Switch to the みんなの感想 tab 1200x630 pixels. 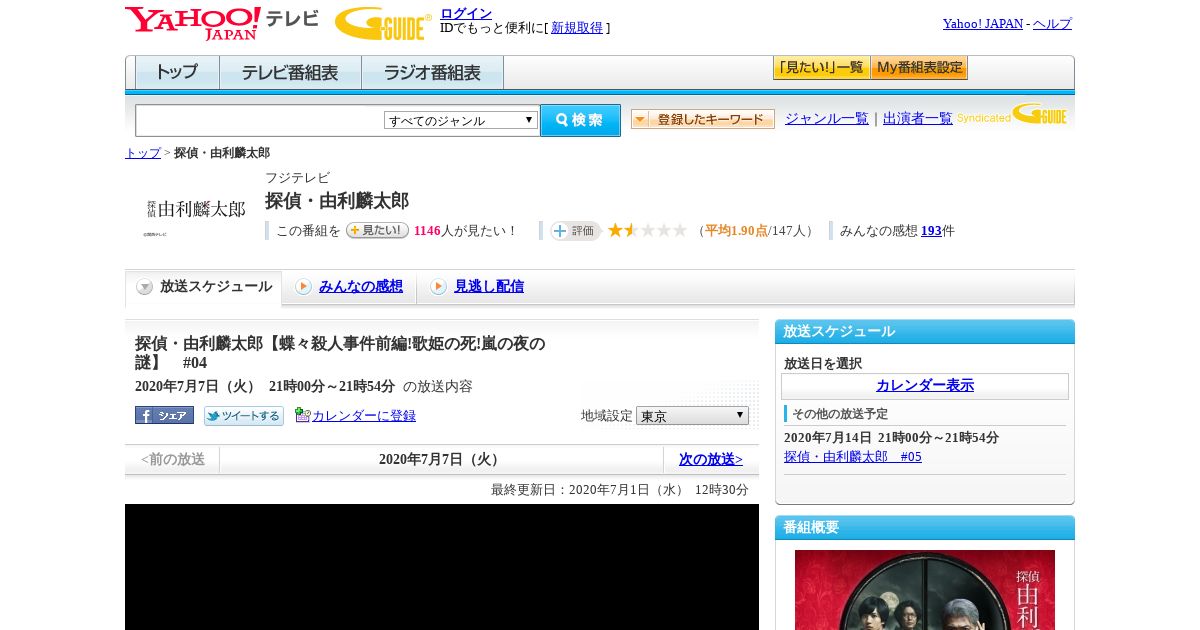pyautogui.click(x=361, y=286)
